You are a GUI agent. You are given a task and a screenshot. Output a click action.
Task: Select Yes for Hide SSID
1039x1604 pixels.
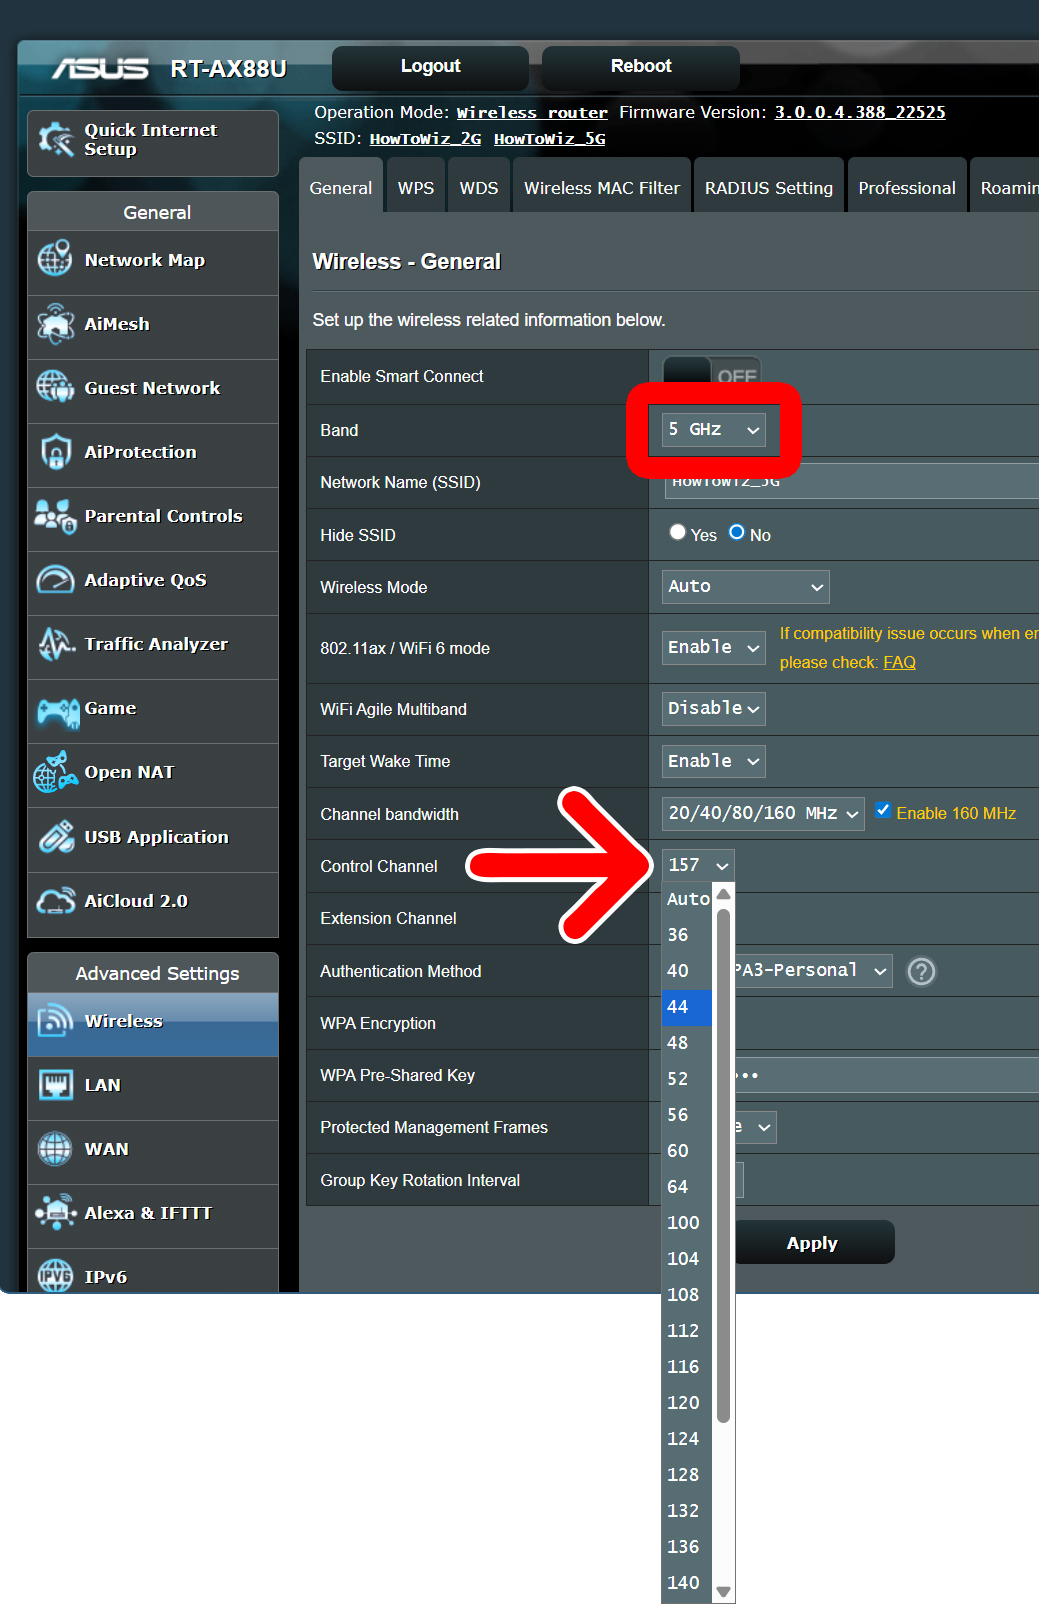(x=678, y=532)
